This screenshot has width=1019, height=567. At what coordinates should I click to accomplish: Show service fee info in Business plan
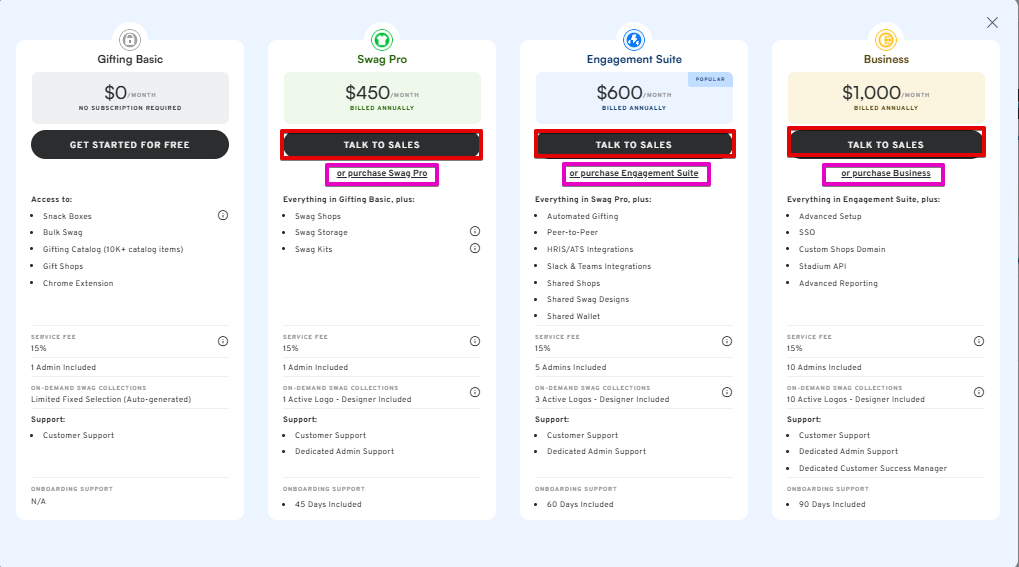coord(979,341)
